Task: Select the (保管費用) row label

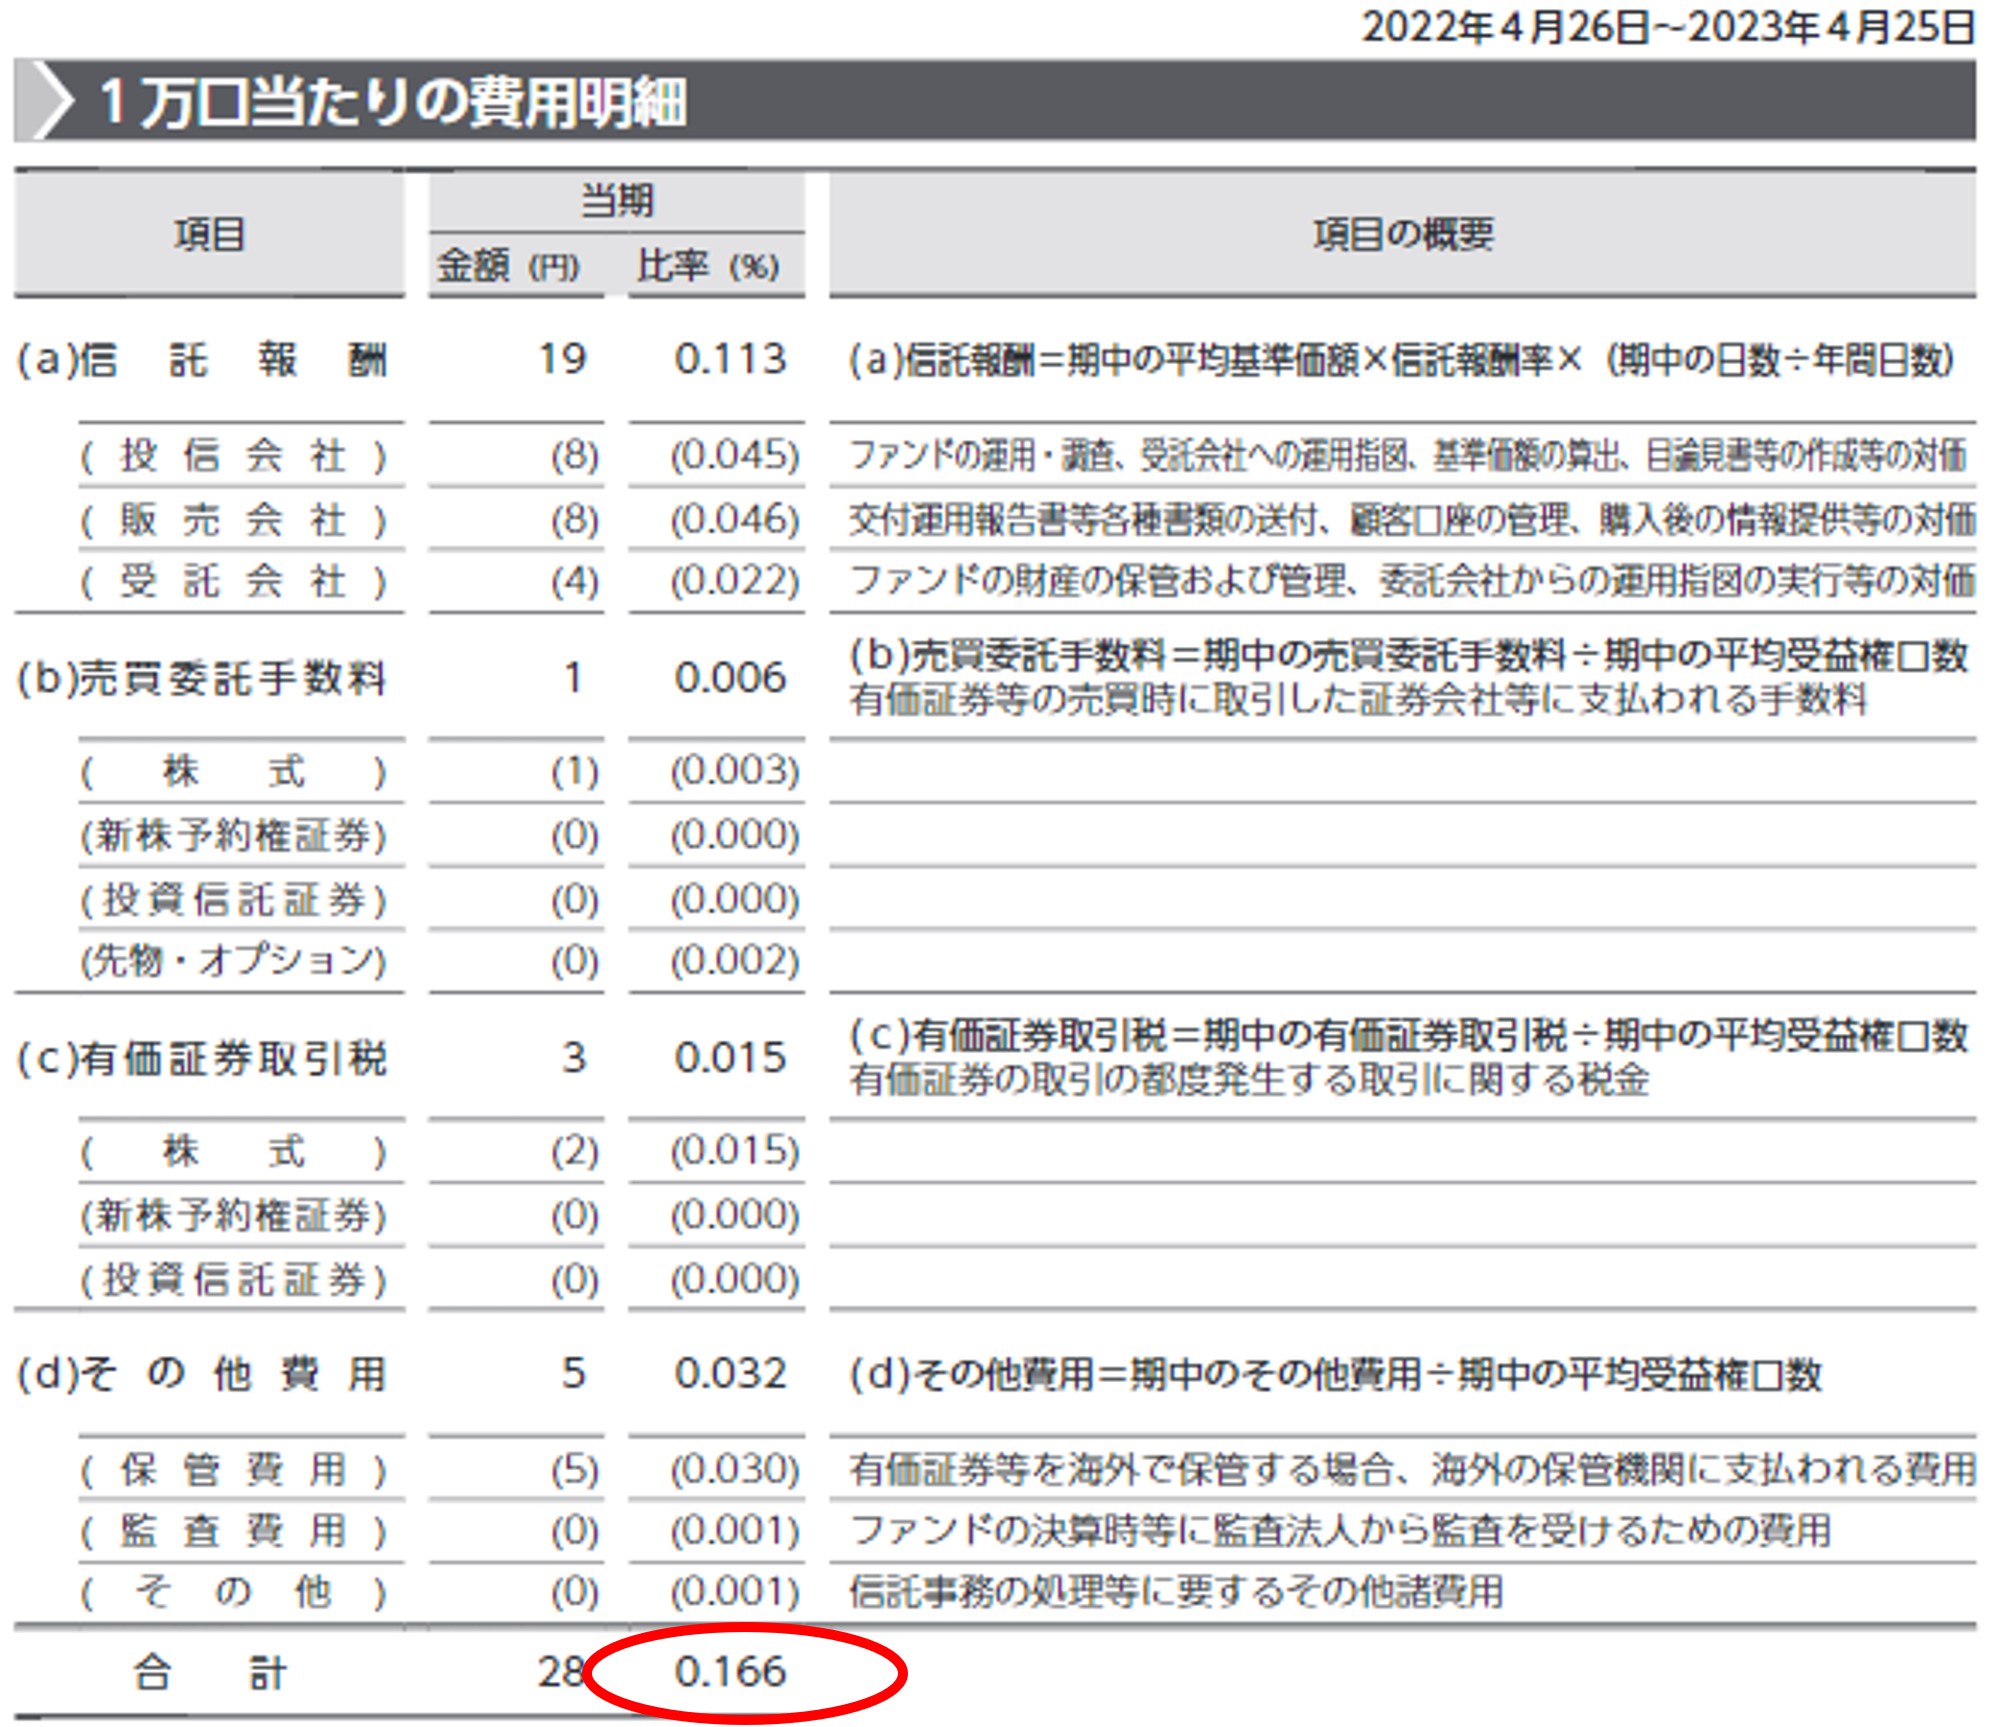Action: pos(233,1470)
